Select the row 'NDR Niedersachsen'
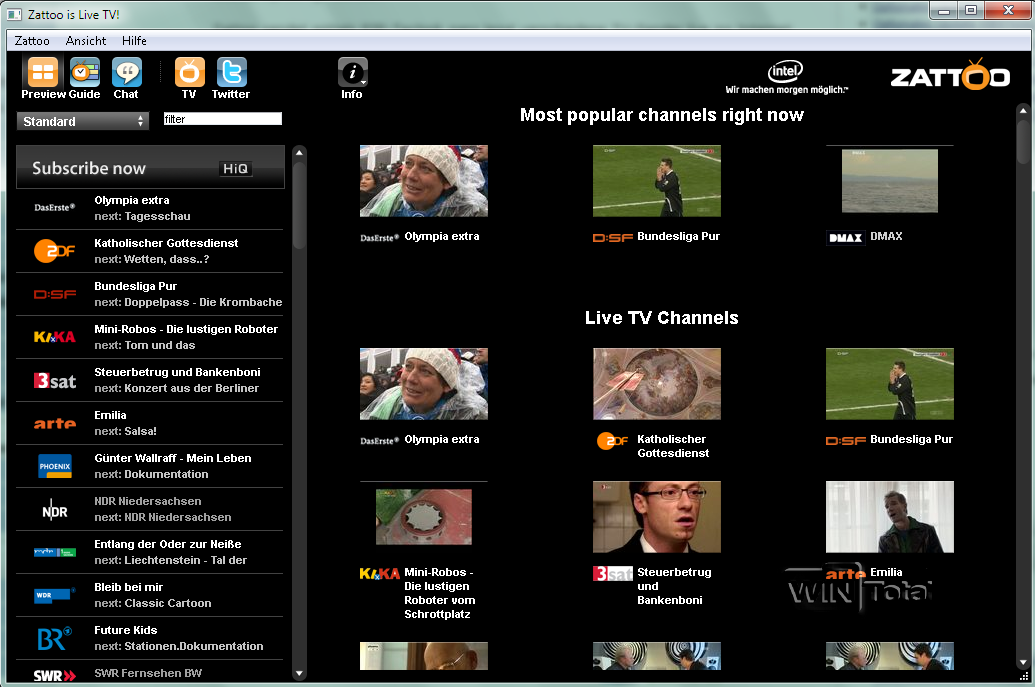The image size is (1035, 687). pyautogui.click(x=150, y=509)
